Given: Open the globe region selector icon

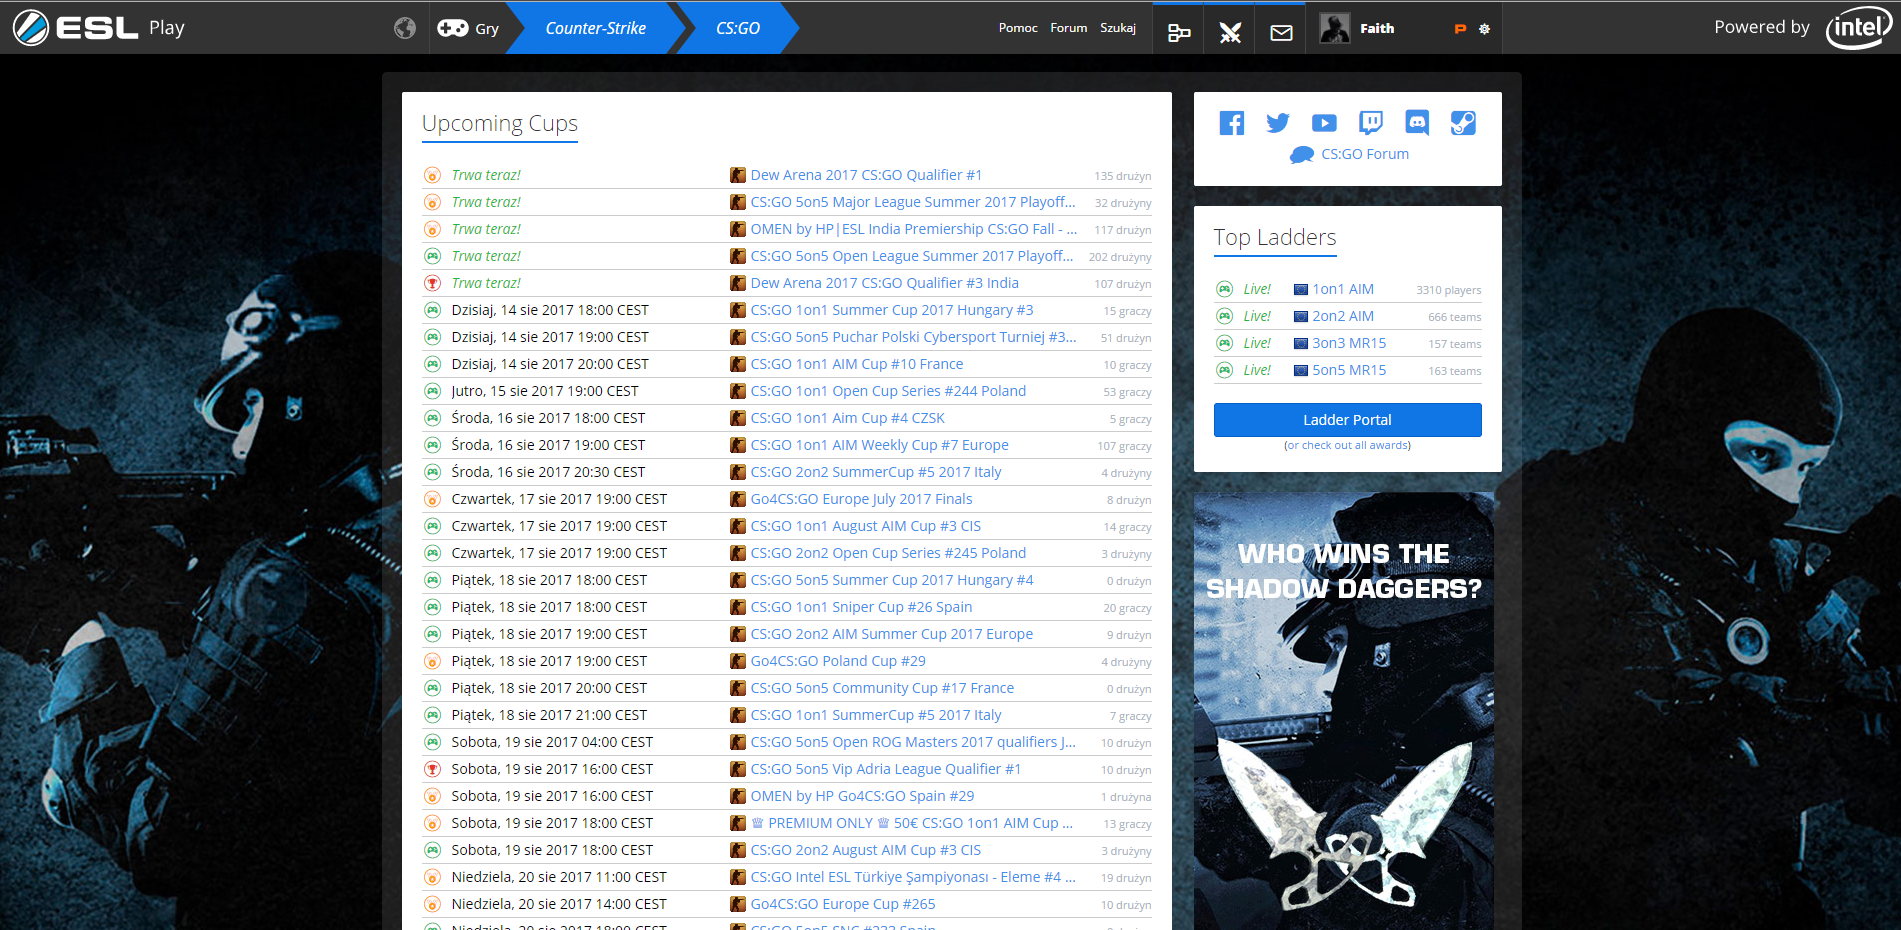Looking at the screenshot, I should 405,28.
